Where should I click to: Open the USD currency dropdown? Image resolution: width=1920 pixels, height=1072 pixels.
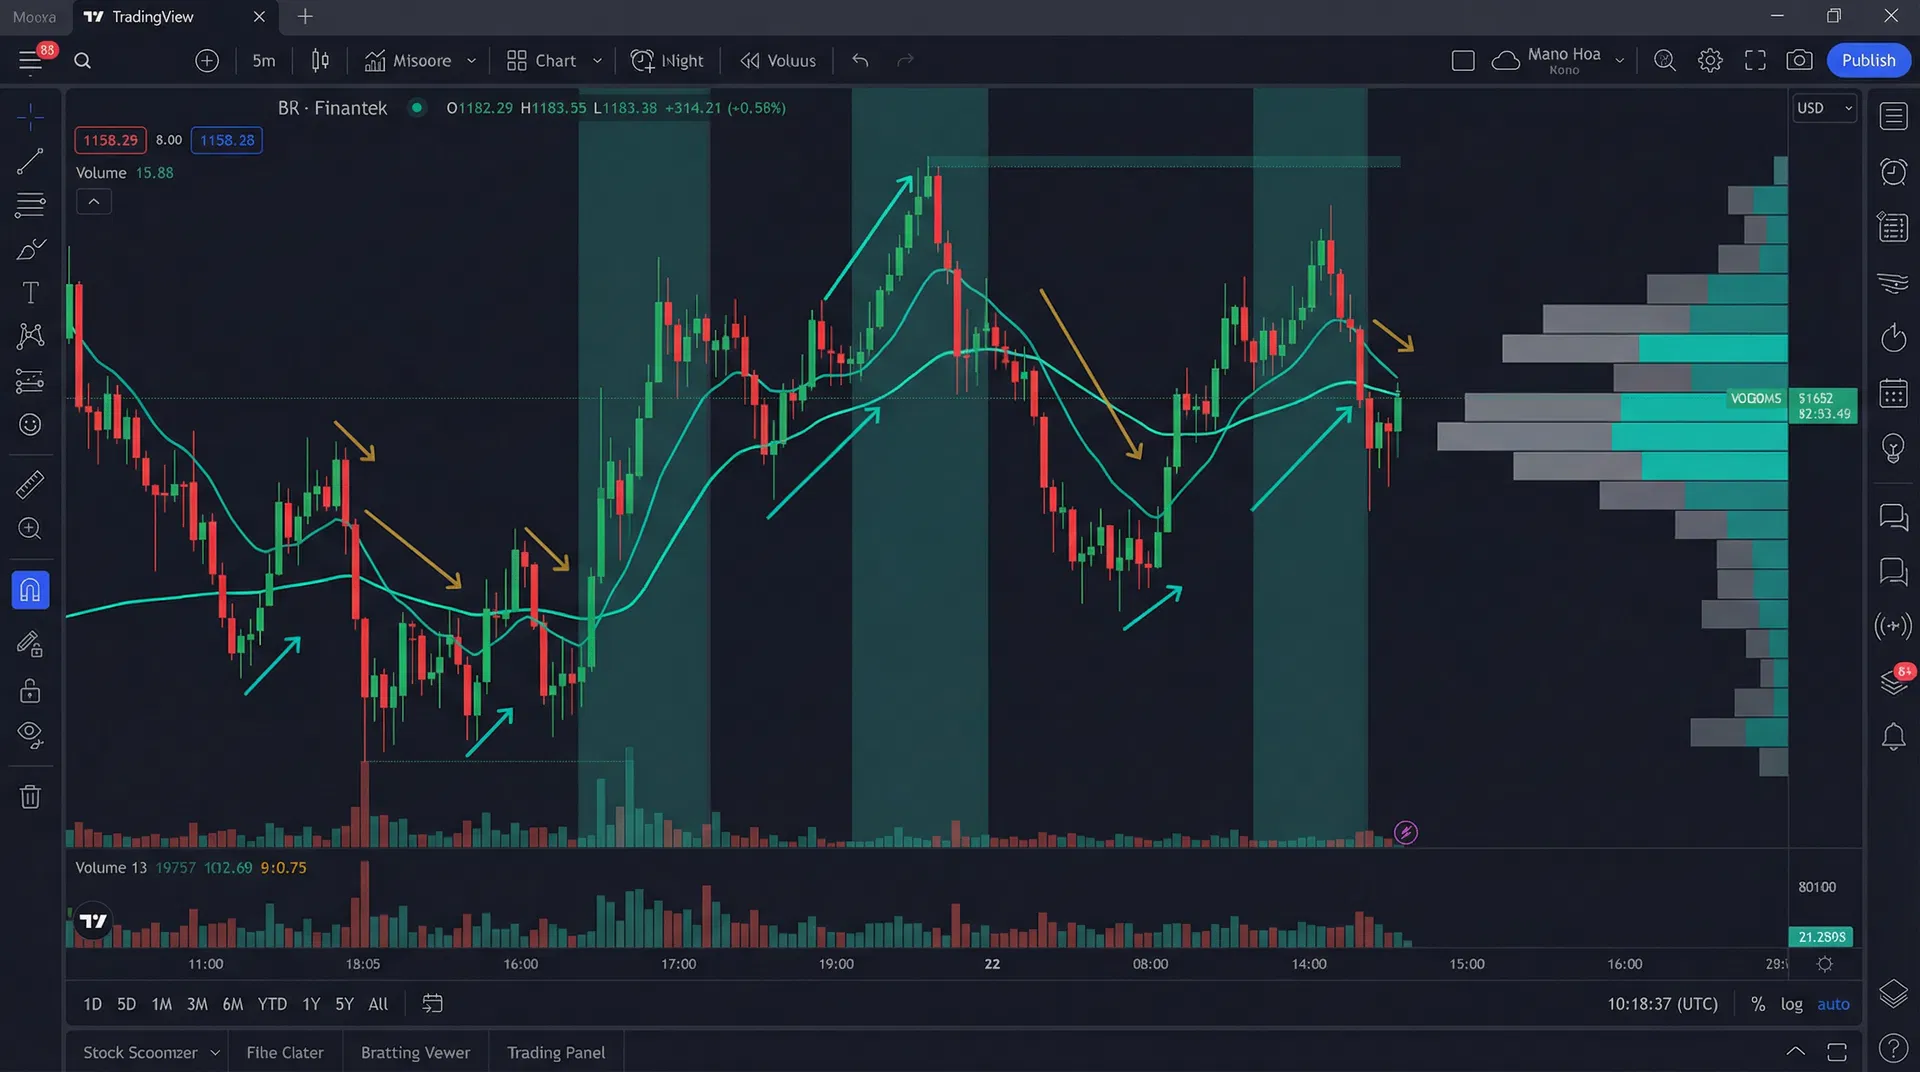[x=1823, y=108]
